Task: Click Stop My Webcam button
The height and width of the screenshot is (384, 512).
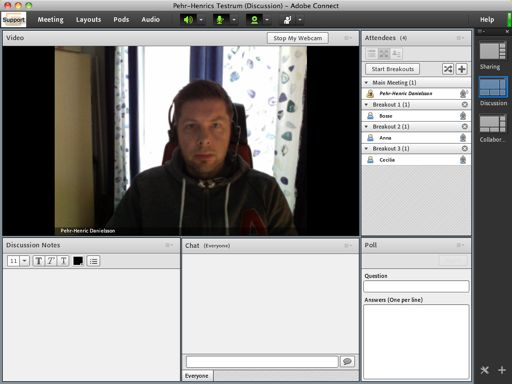Action: (298, 38)
